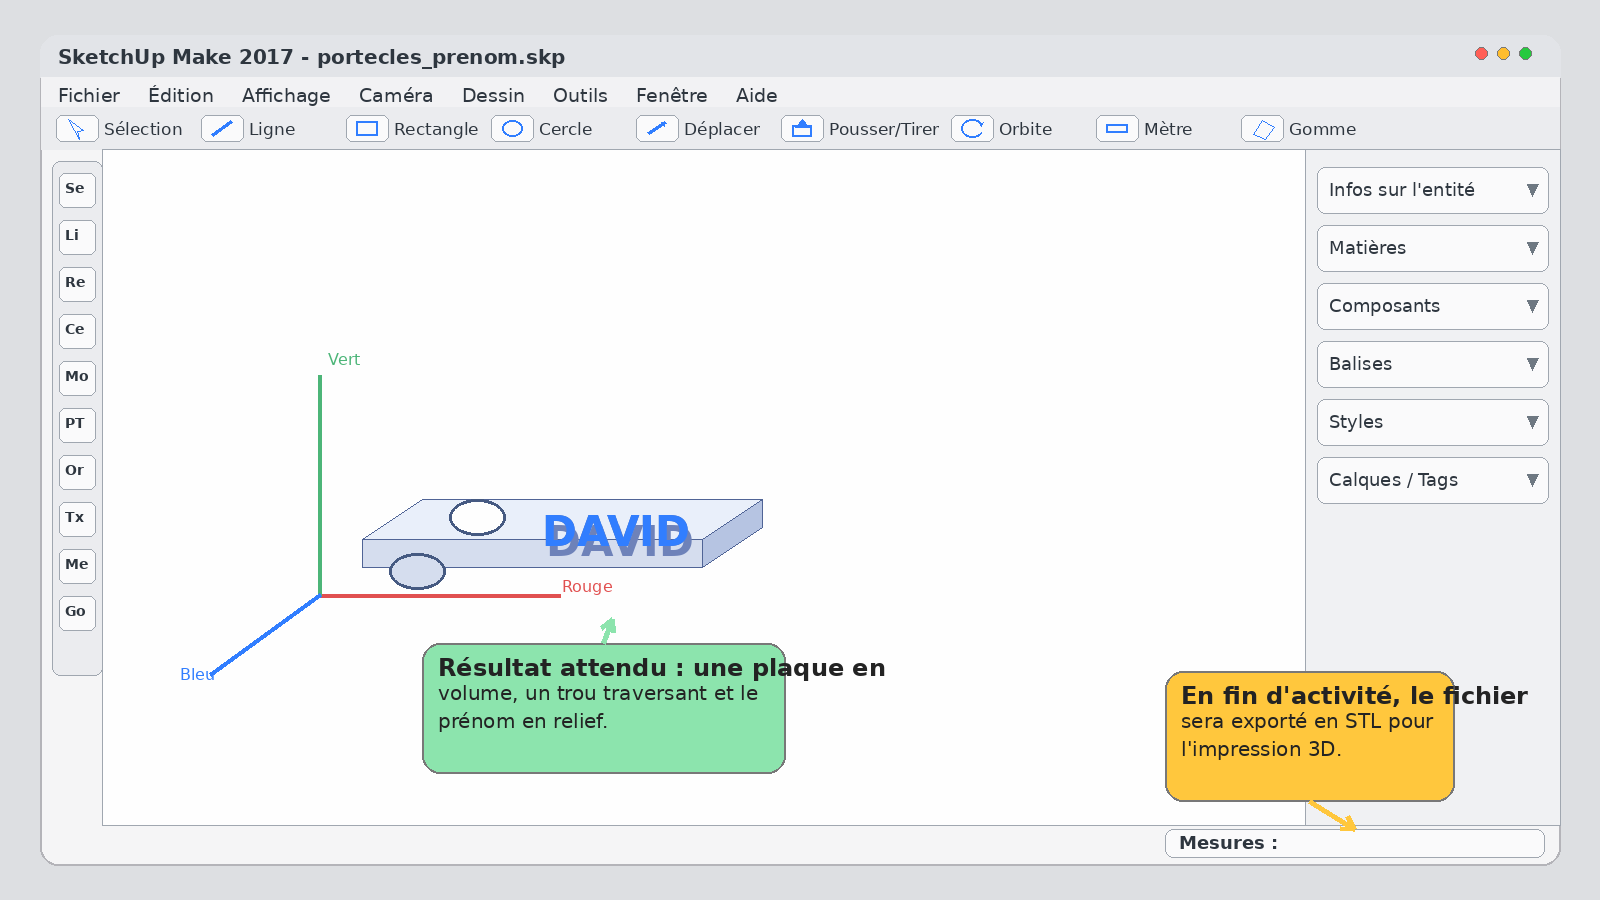Click the Mo button in left palette
The image size is (1600, 900).
(77, 378)
